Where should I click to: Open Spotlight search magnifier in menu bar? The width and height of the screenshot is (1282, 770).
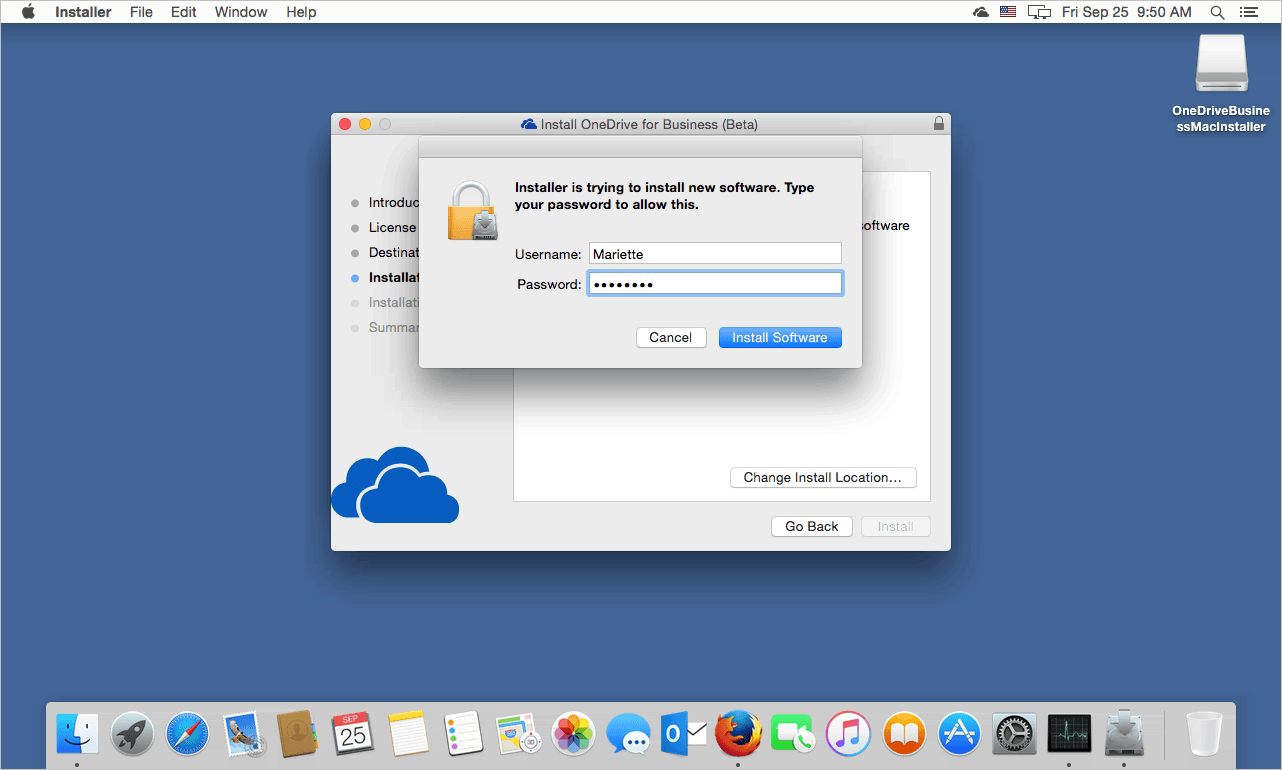[1217, 12]
